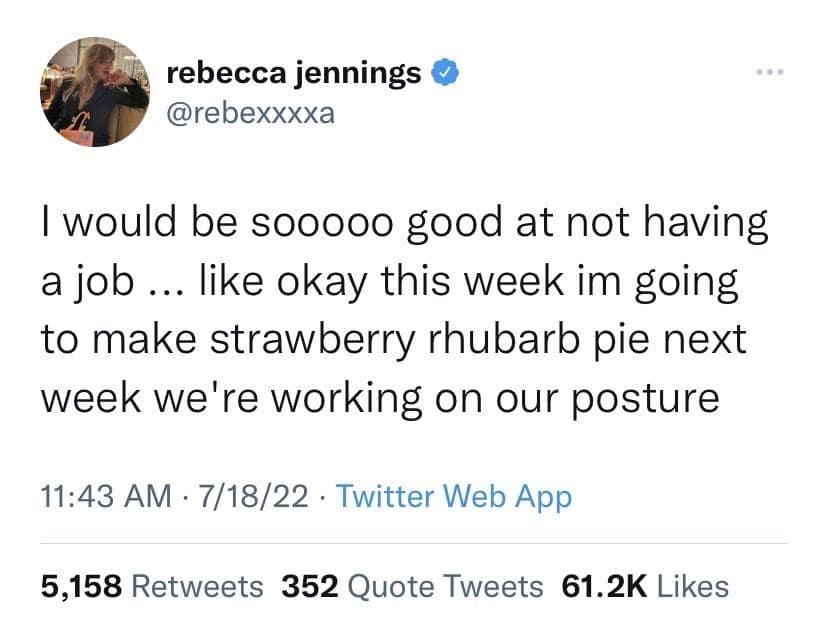Show the 61.2K Likes list
828x626 pixels.
pos(645,586)
